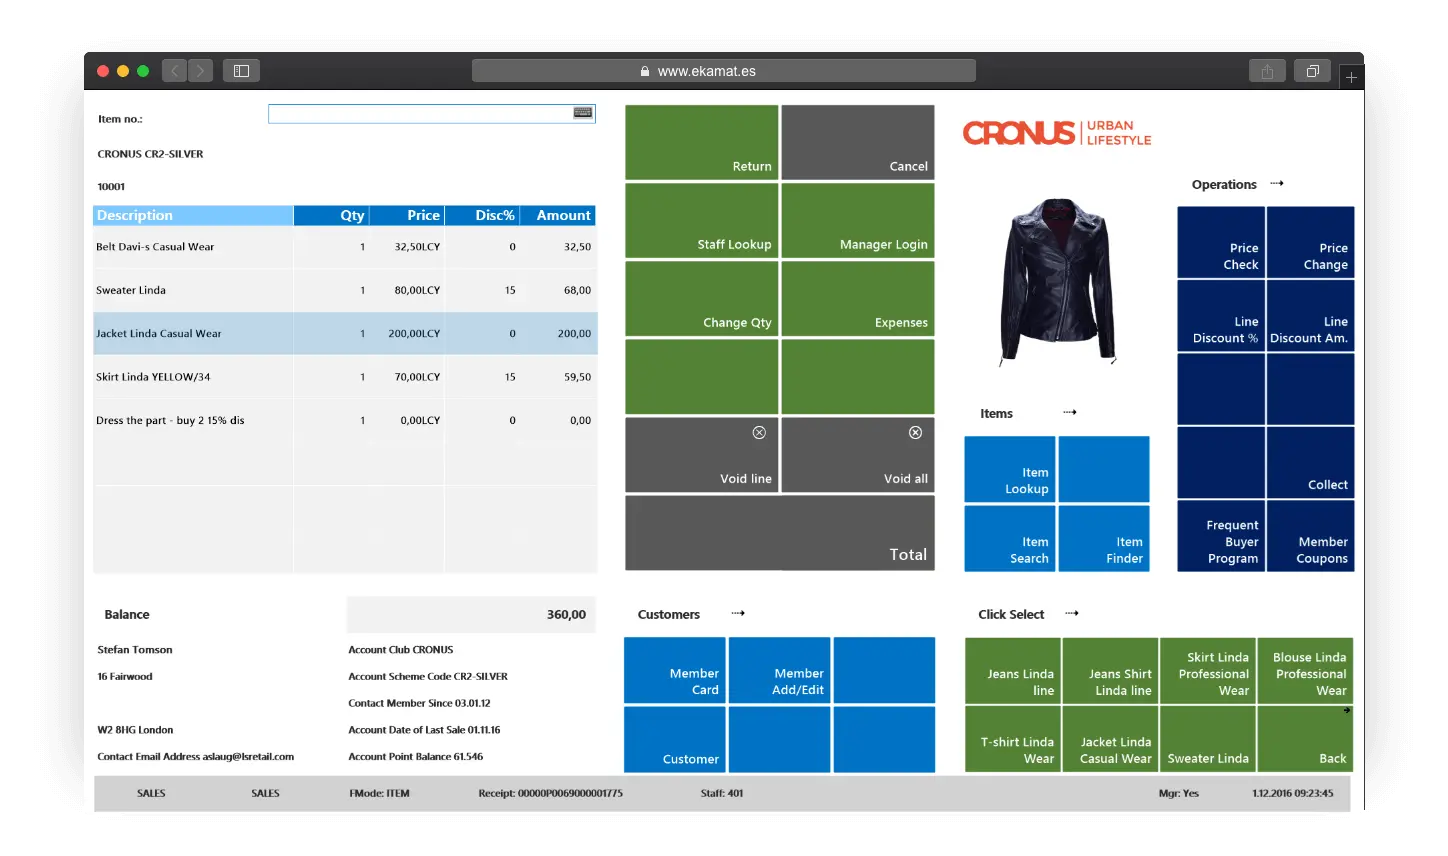Click the jacket product thumbnail
Viewport: 1448px width, 856px height.
tap(1057, 281)
